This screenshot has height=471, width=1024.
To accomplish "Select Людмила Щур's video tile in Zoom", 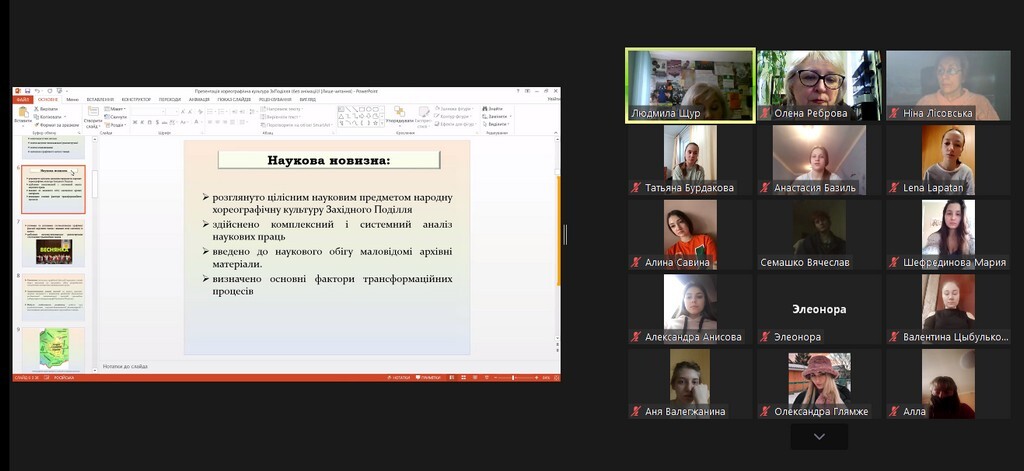I will pos(690,85).
